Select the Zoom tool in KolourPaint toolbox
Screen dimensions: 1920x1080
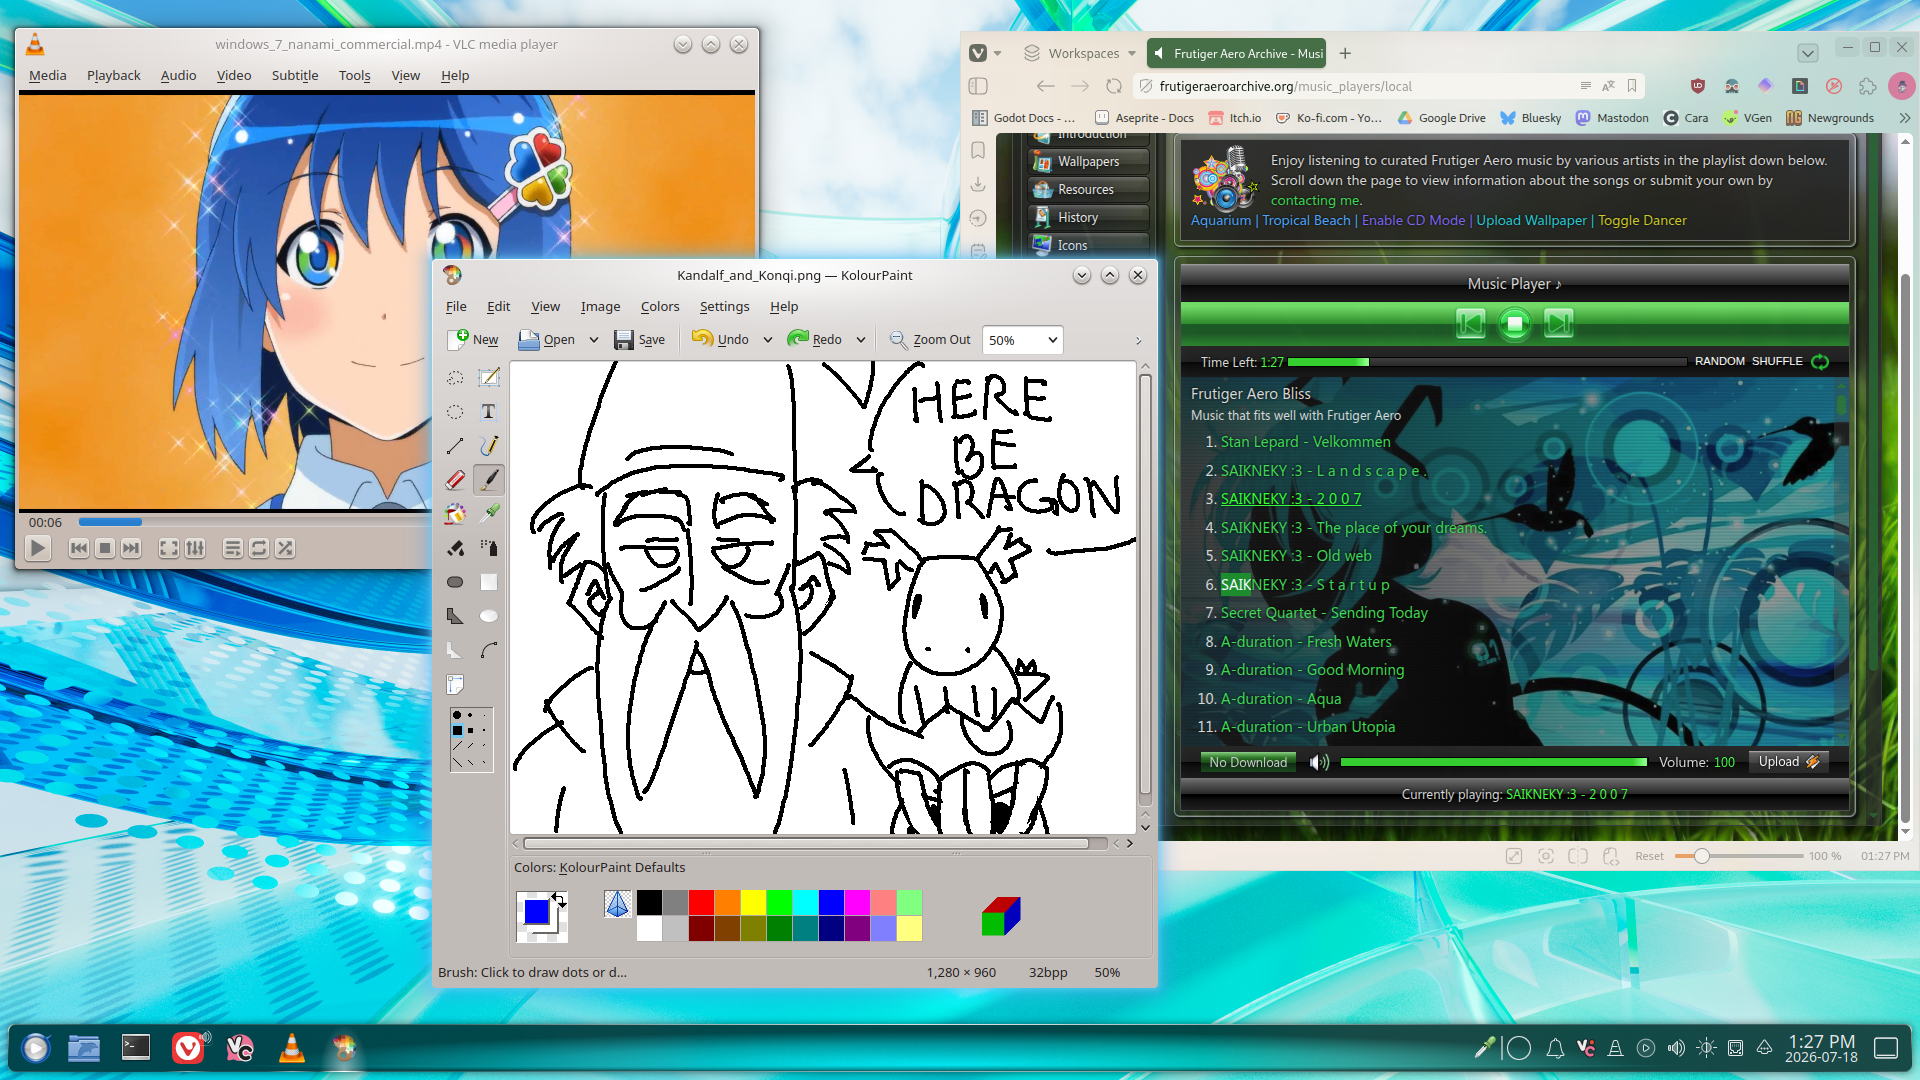coord(455,684)
